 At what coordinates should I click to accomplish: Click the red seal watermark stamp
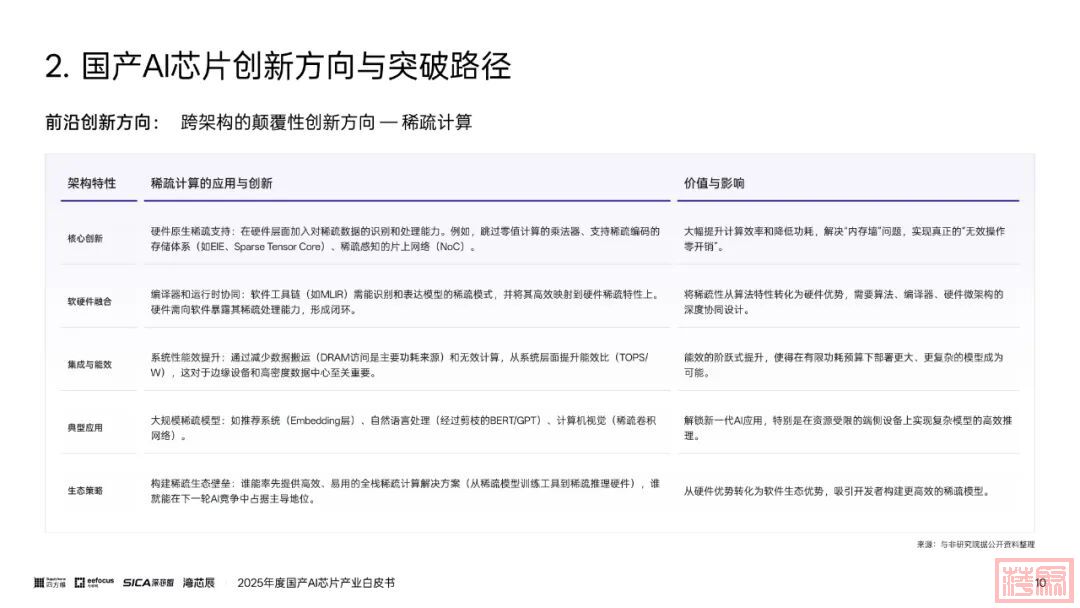click(1029, 582)
